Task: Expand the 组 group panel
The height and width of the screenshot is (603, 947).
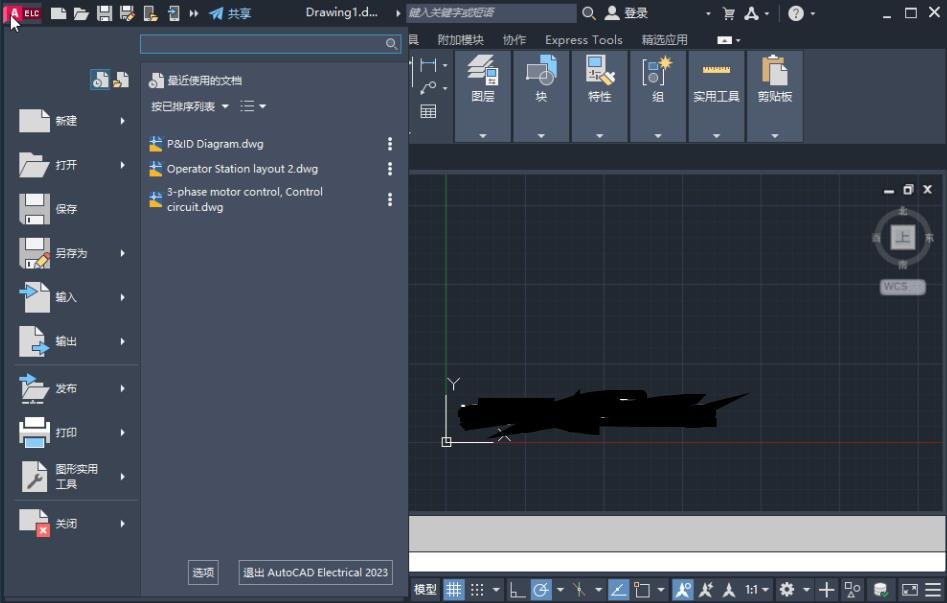Action: [658, 136]
